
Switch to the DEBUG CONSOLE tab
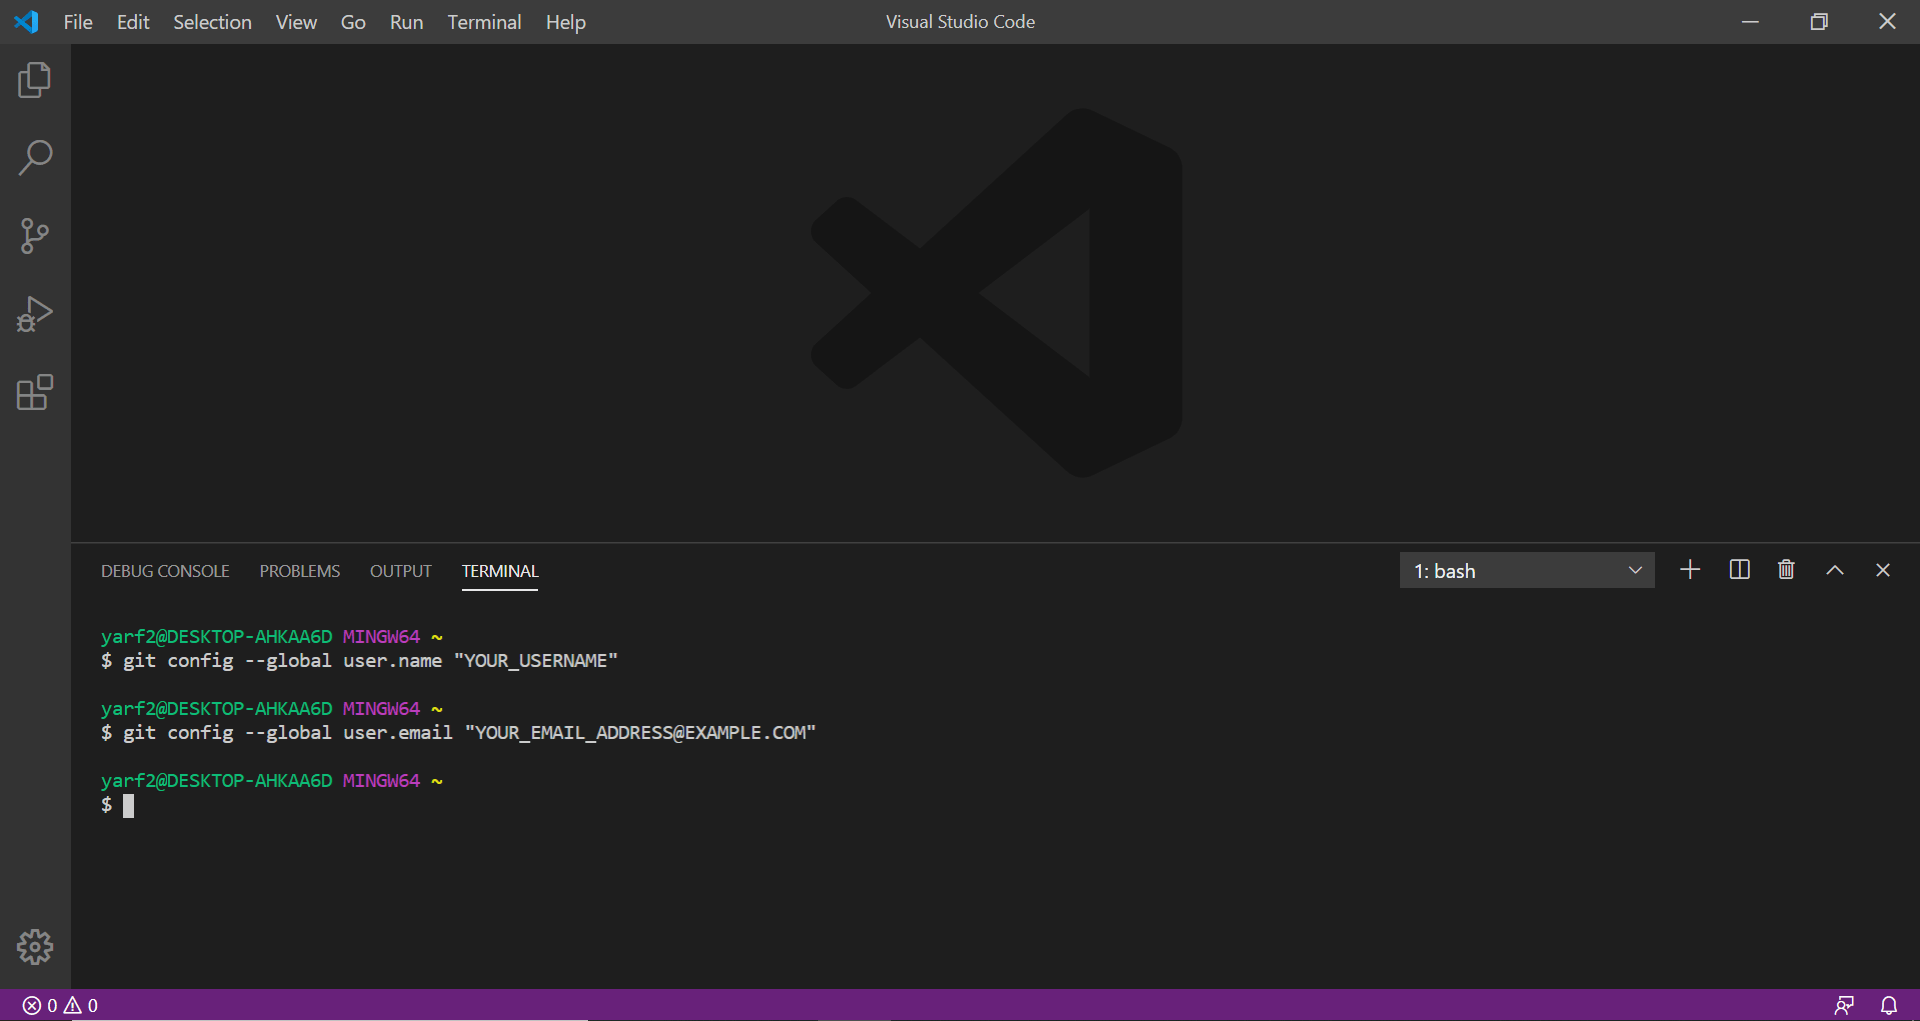click(x=164, y=571)
